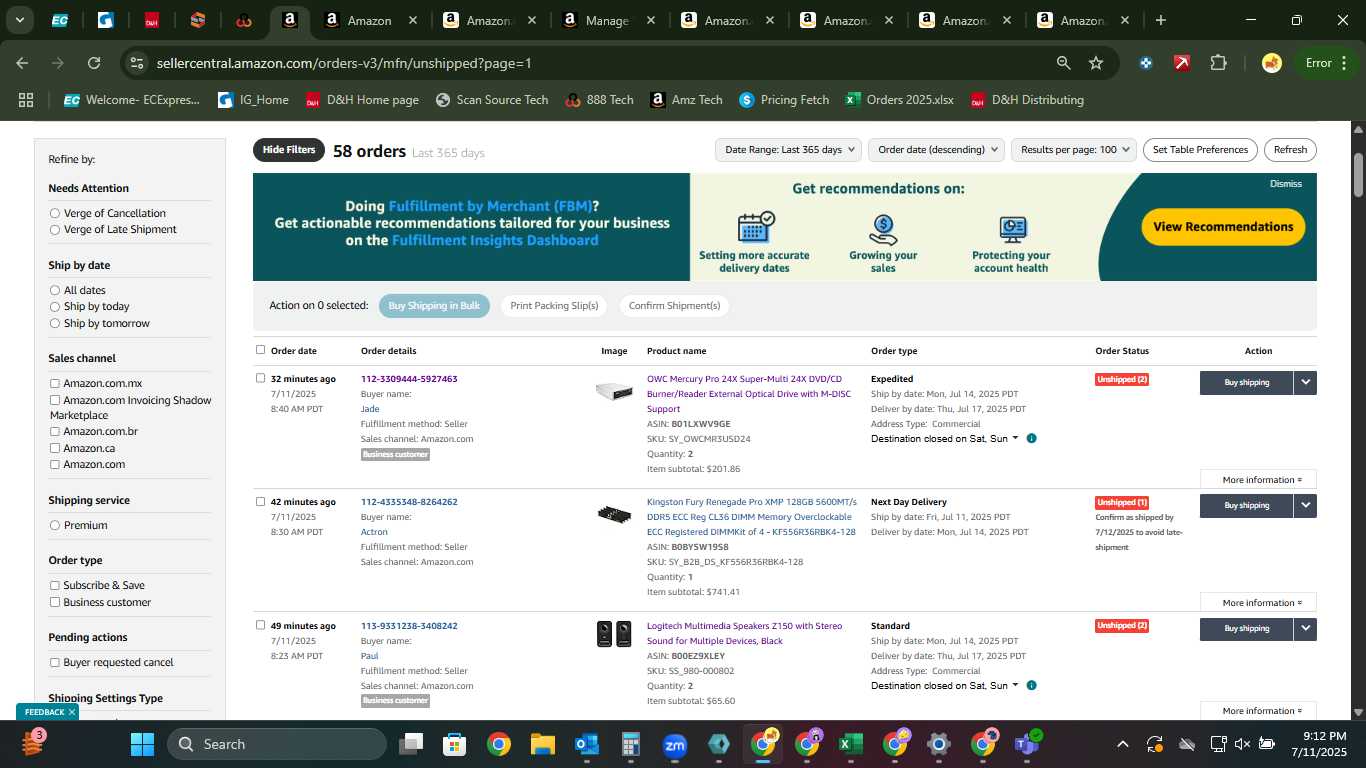Image resolution: width=1366 pixels, height=768 pixels.
Task: Open info icon next to Paul's destination closed note
Action: click(1031, 685)
